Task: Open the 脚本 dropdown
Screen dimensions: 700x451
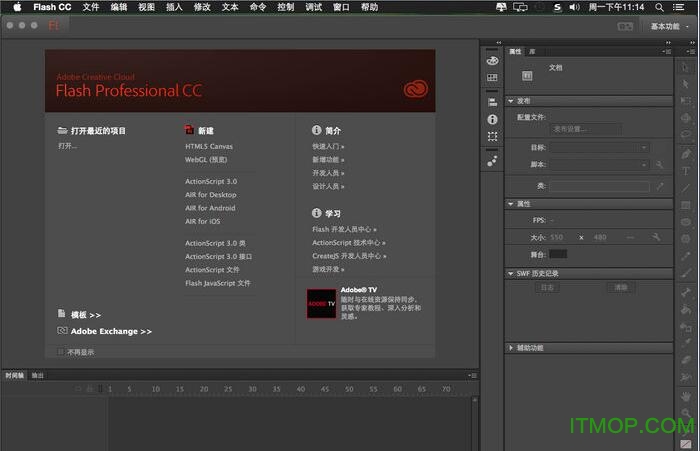Action: [x=599, y=164]
